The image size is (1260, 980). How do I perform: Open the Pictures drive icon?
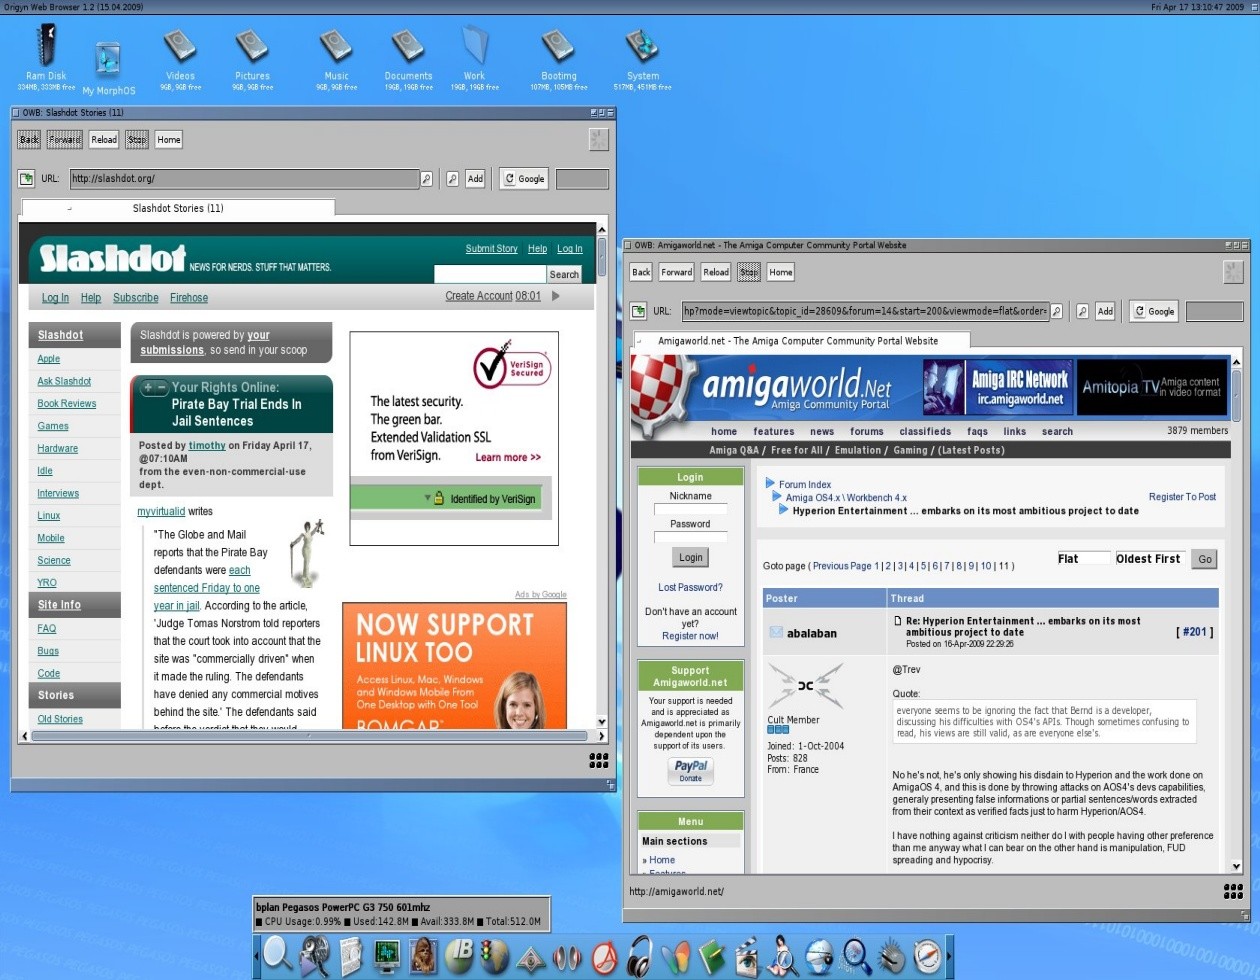click(x=252, y=47)
